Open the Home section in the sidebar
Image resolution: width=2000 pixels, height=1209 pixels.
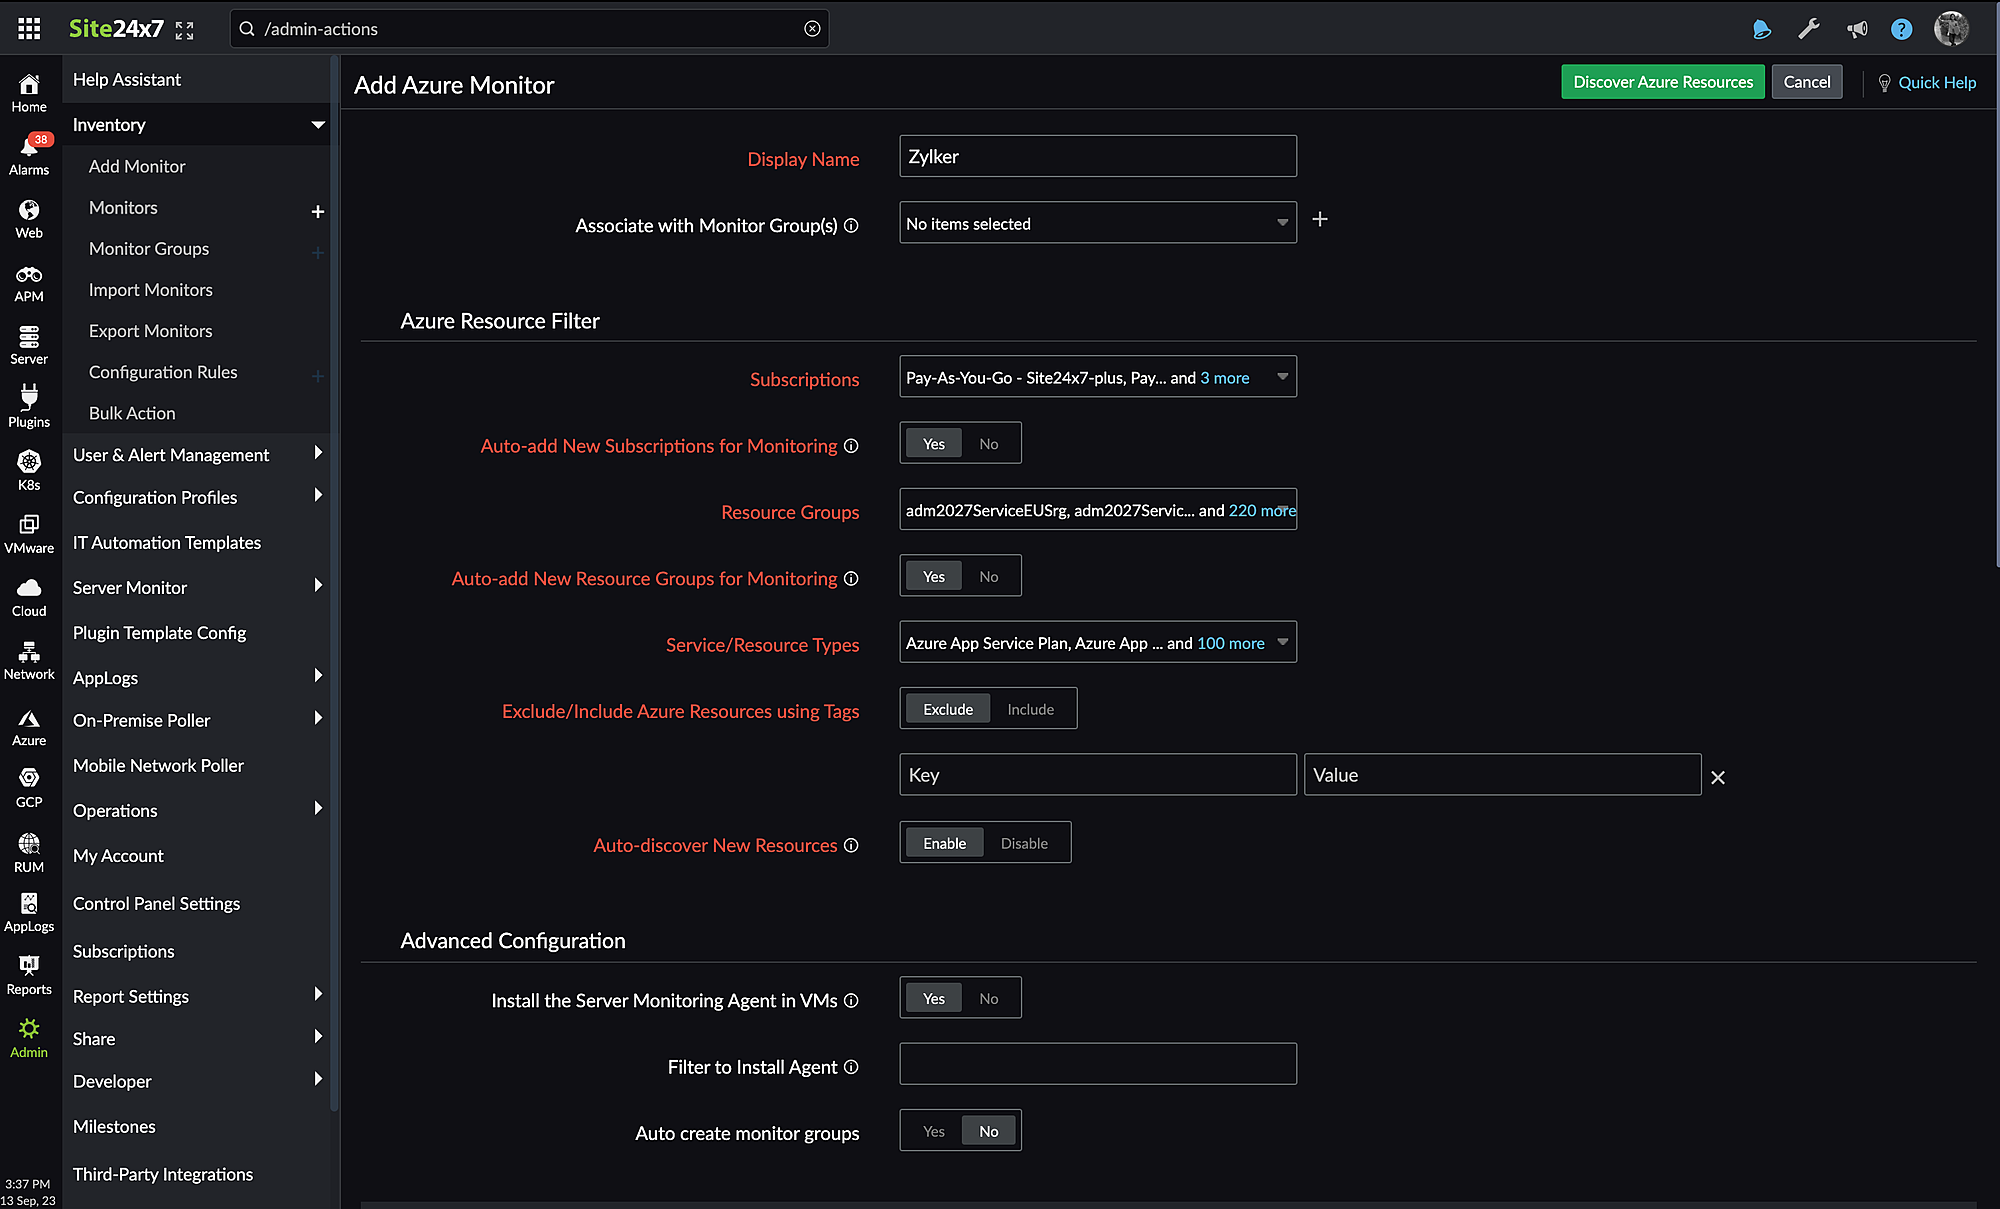tap(29, 92)
